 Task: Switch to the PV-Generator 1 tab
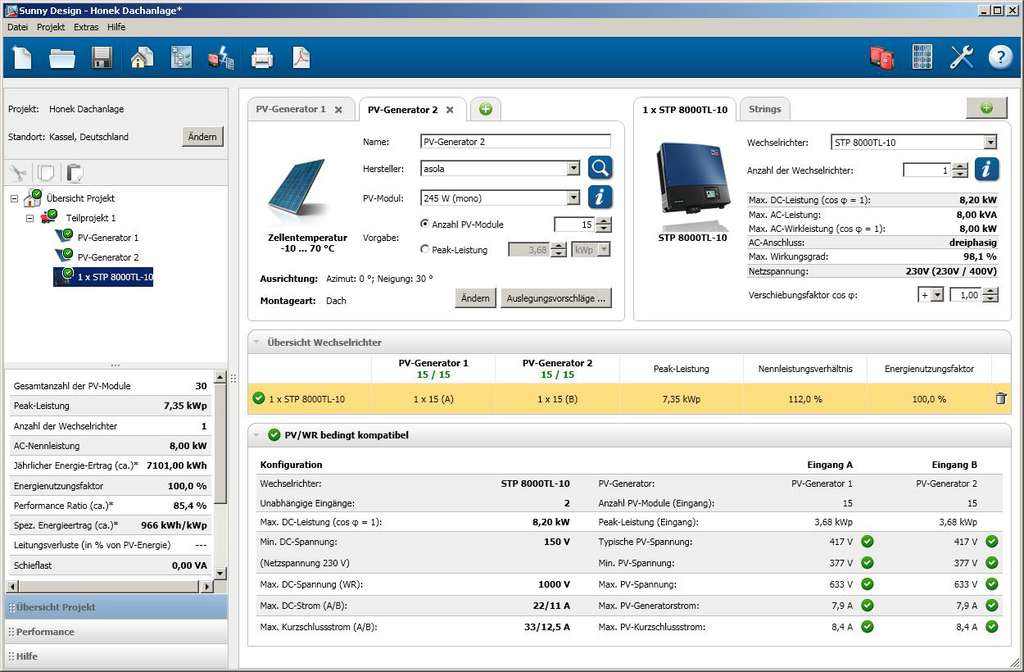(x=291, y=109)
